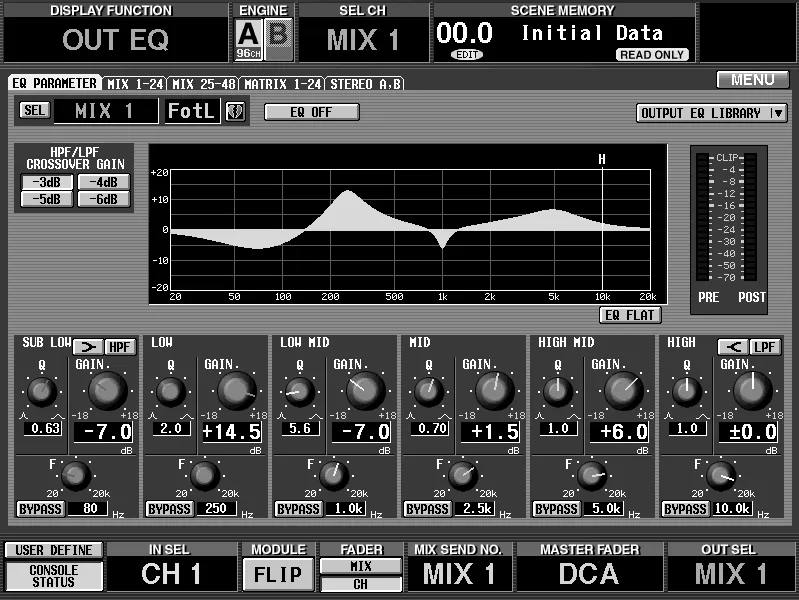Screen dimensions: 799x600
Task: Bypass the LOW MID band
Action: (299, 509)
